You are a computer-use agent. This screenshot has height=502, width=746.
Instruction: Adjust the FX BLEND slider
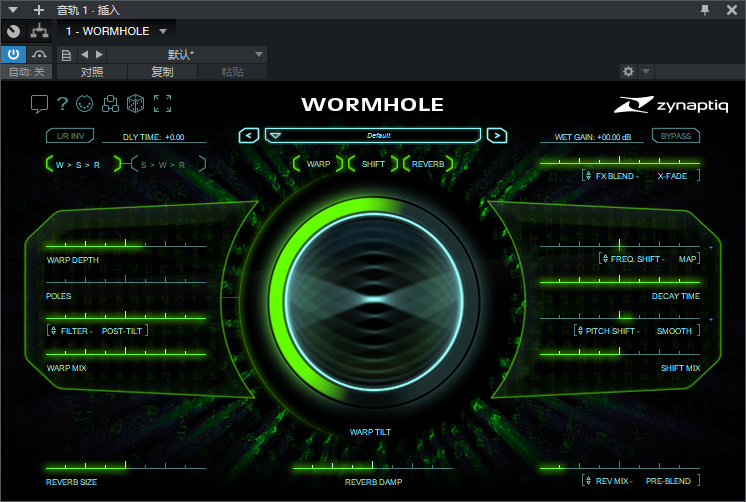[619, 163]
